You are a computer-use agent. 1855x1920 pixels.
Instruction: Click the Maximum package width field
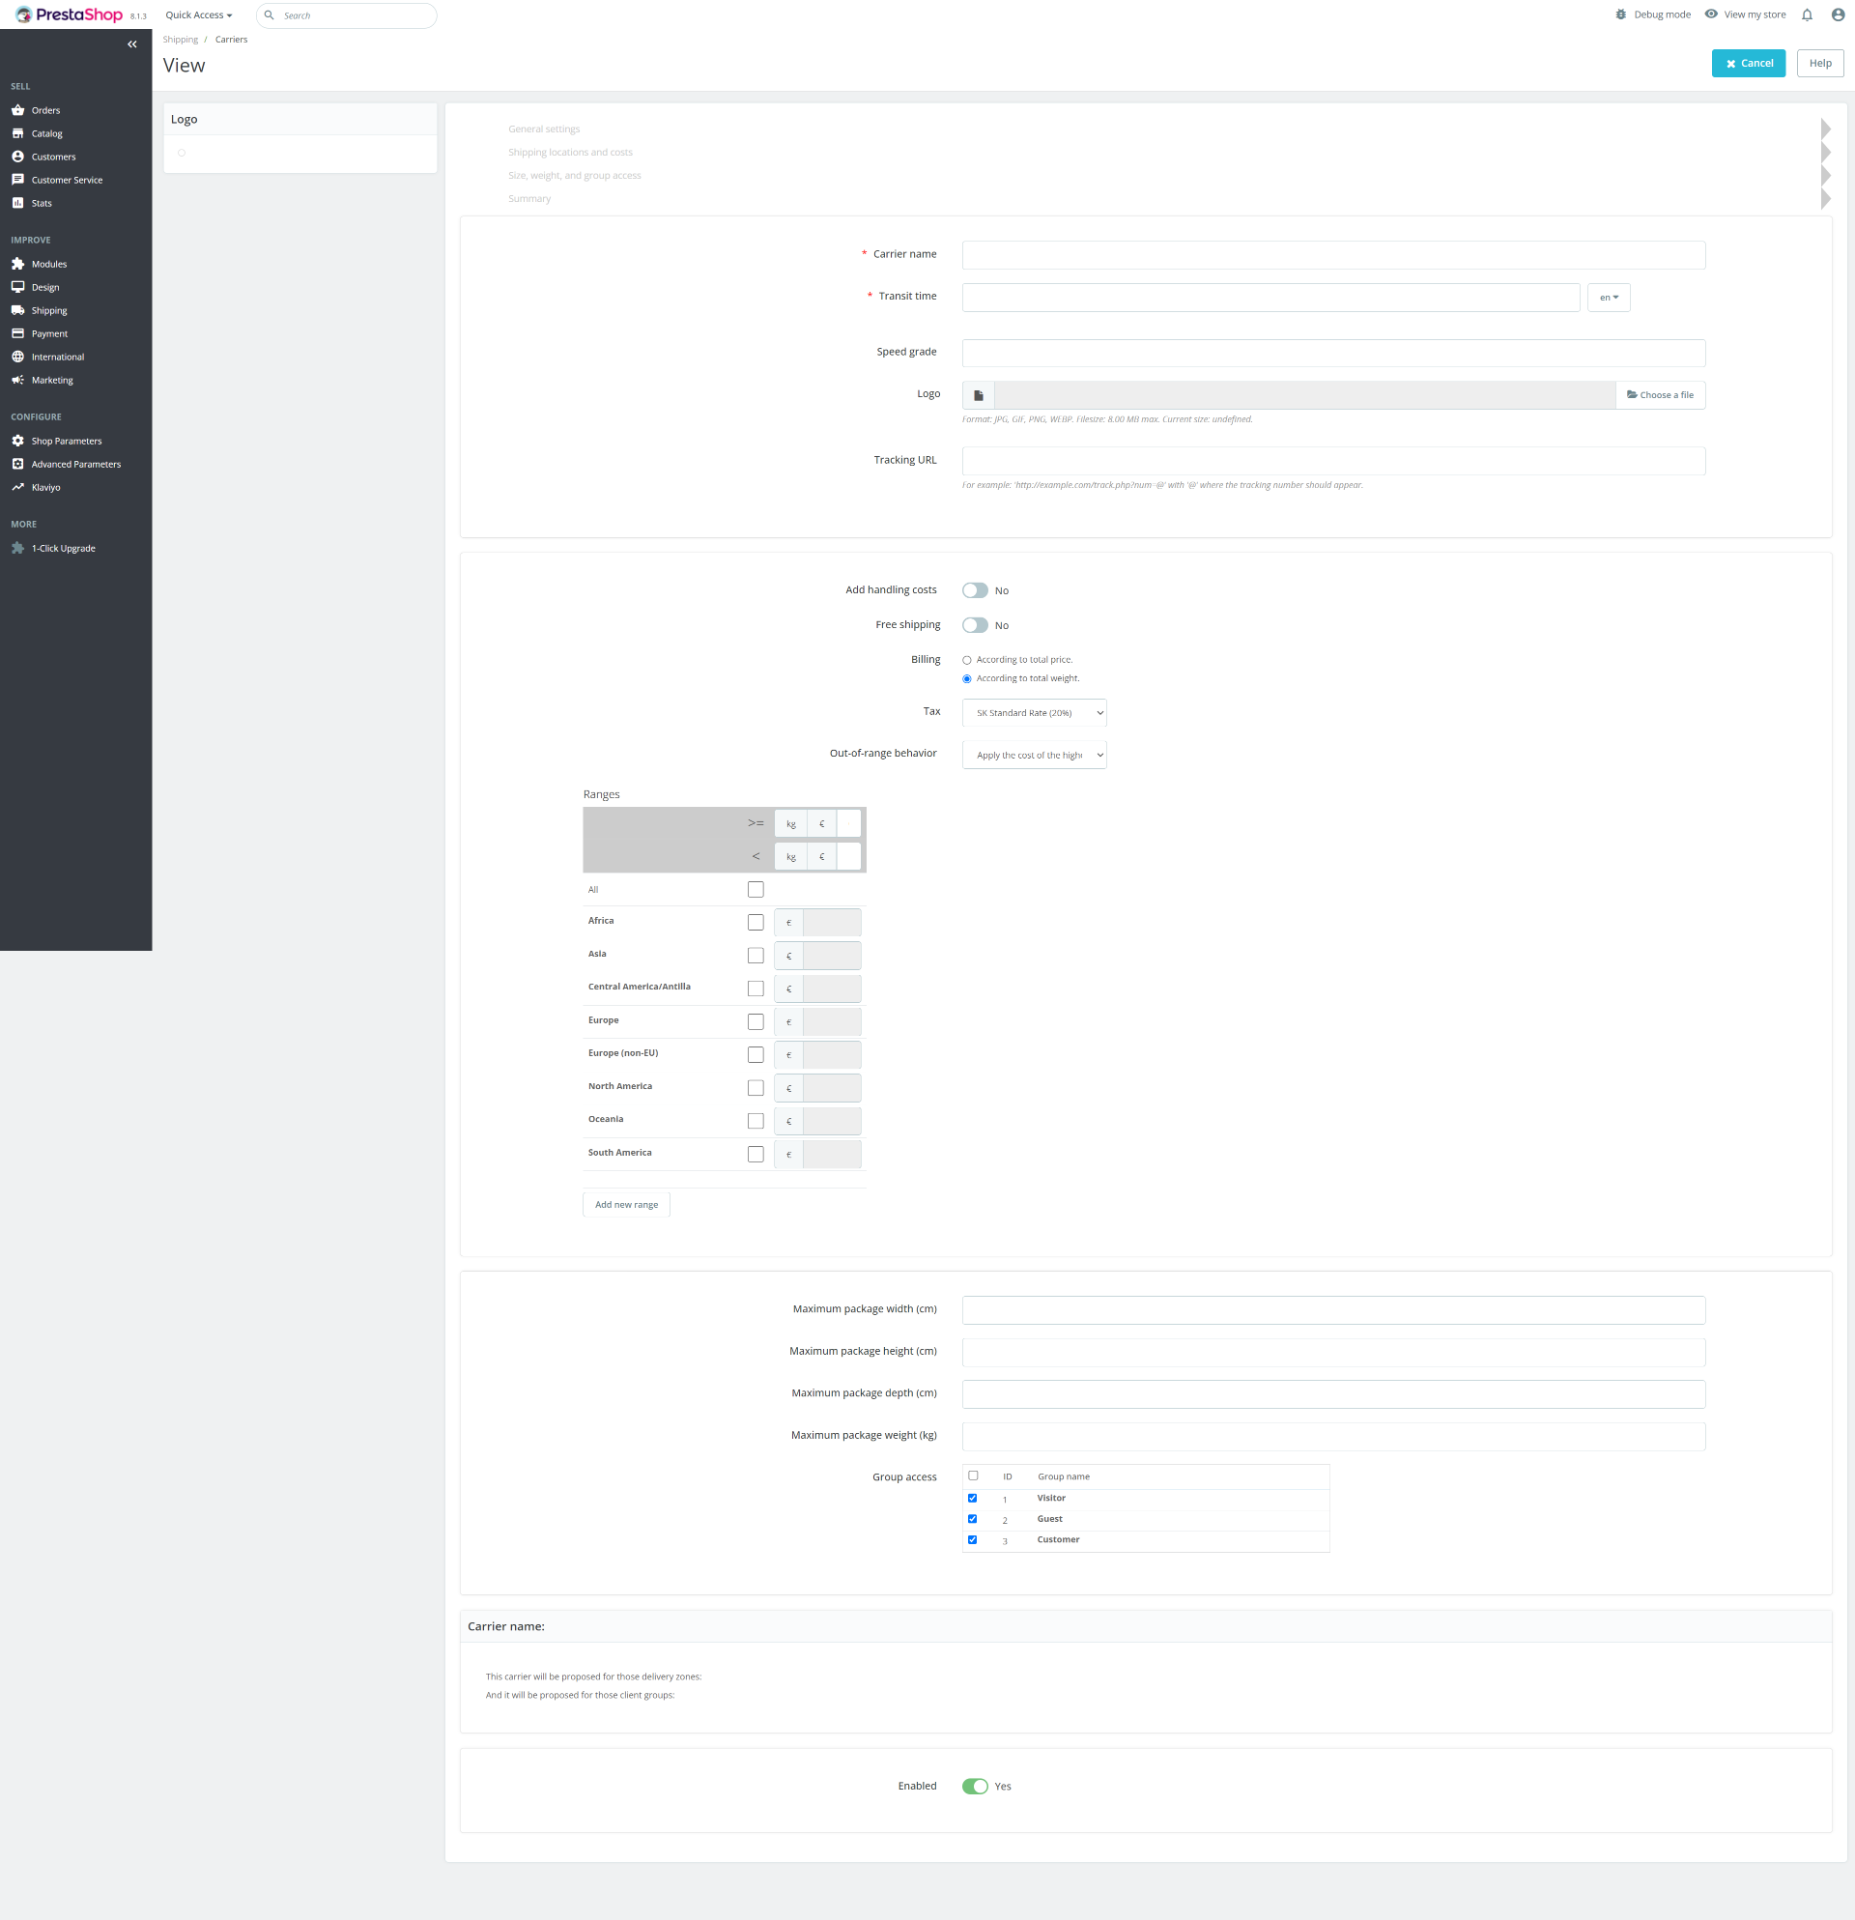pyautogui.click(x=1333, y=1310)
